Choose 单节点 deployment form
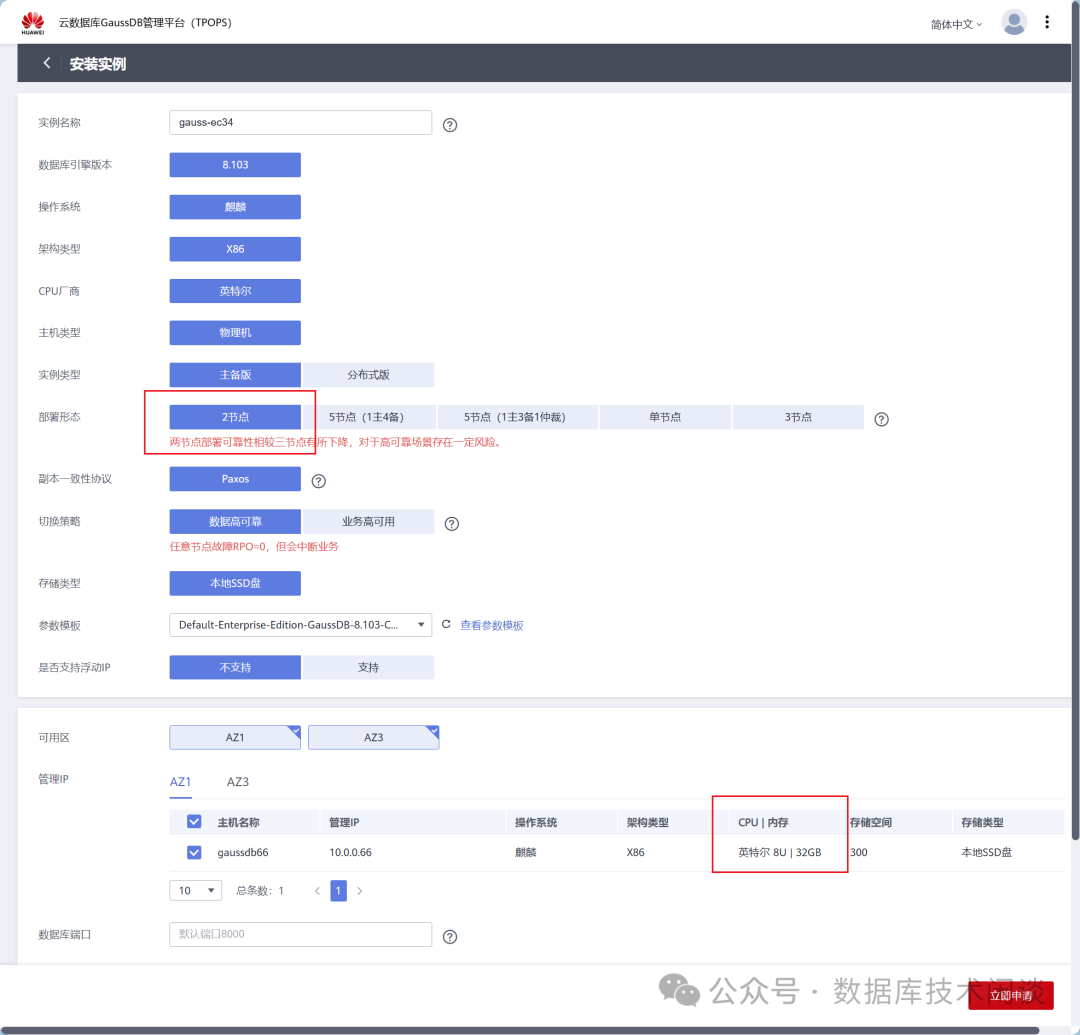 point(665,417)
